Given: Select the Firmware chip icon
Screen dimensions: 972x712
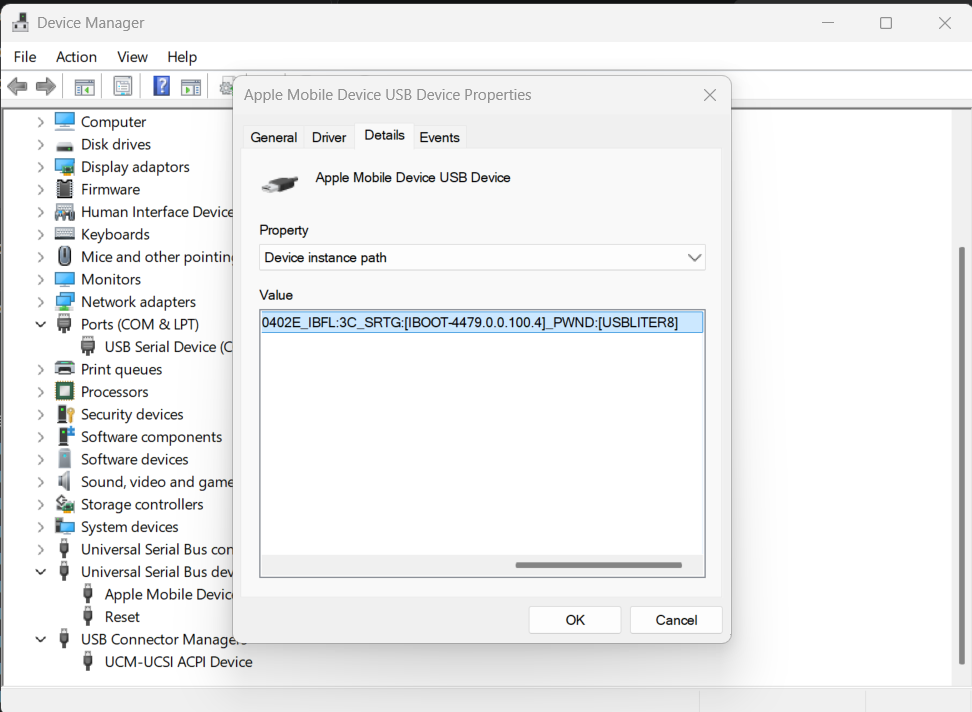Looking at the screenshot, I should point(64,189).
